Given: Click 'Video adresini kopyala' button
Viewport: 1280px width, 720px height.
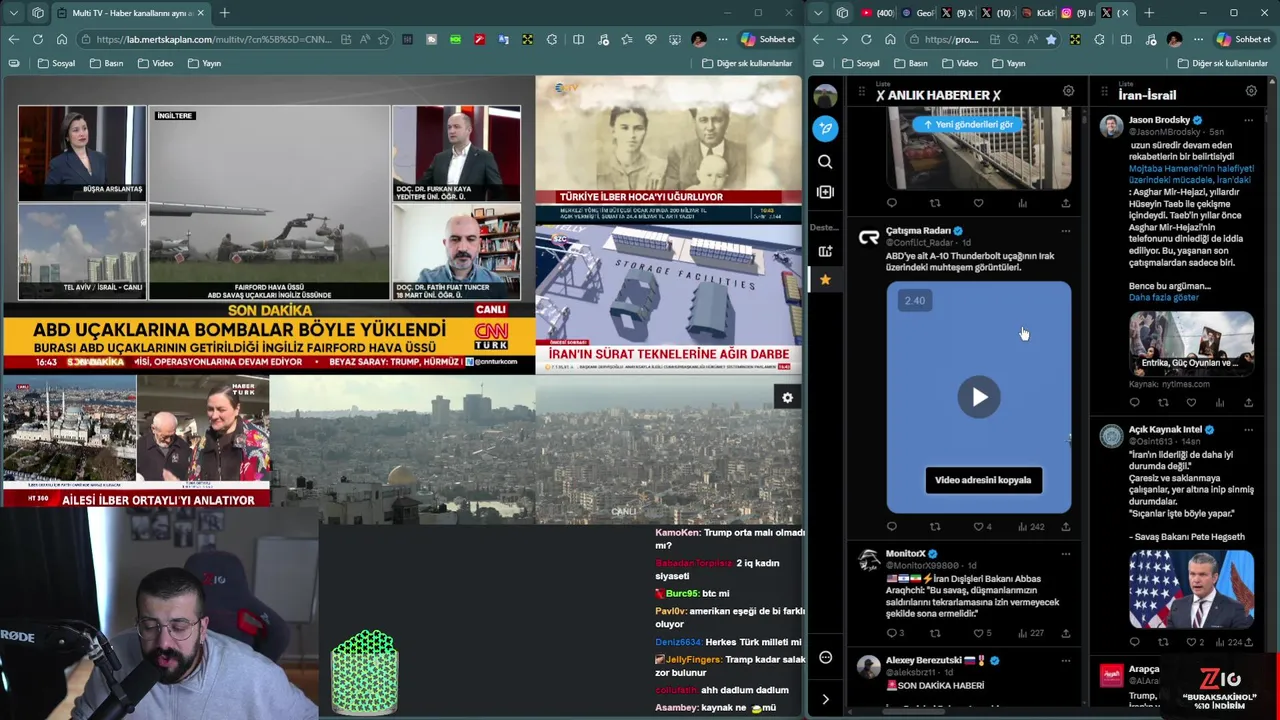Looking at the screenshot, I should tap(982, 480).
